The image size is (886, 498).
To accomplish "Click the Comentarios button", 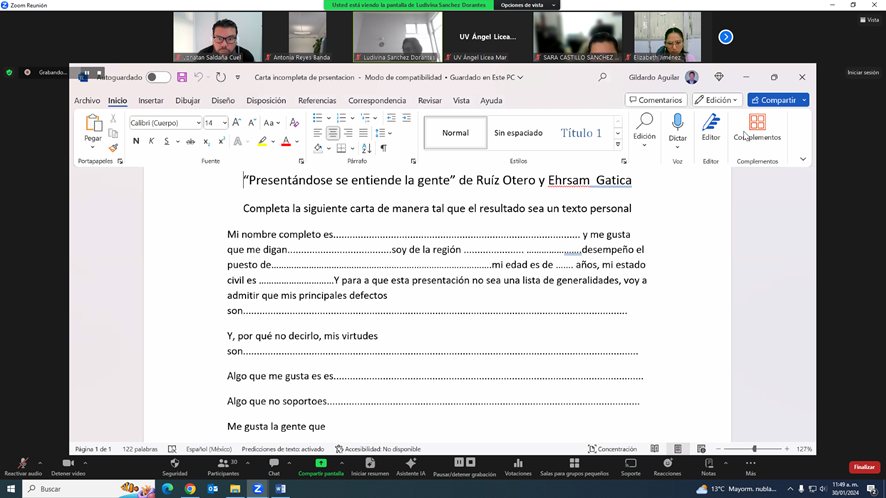I will (656, 100).
